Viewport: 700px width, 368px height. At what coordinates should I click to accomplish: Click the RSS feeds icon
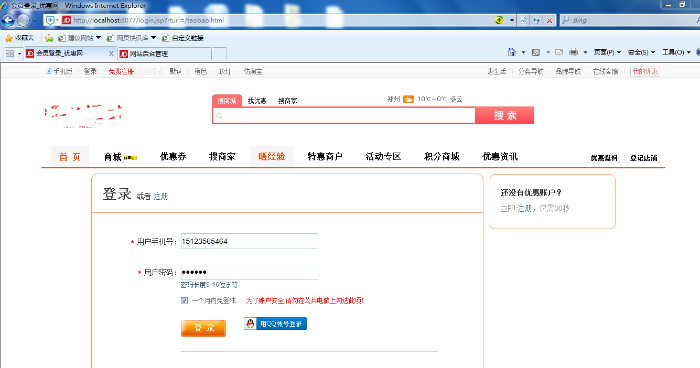[536, 52]
